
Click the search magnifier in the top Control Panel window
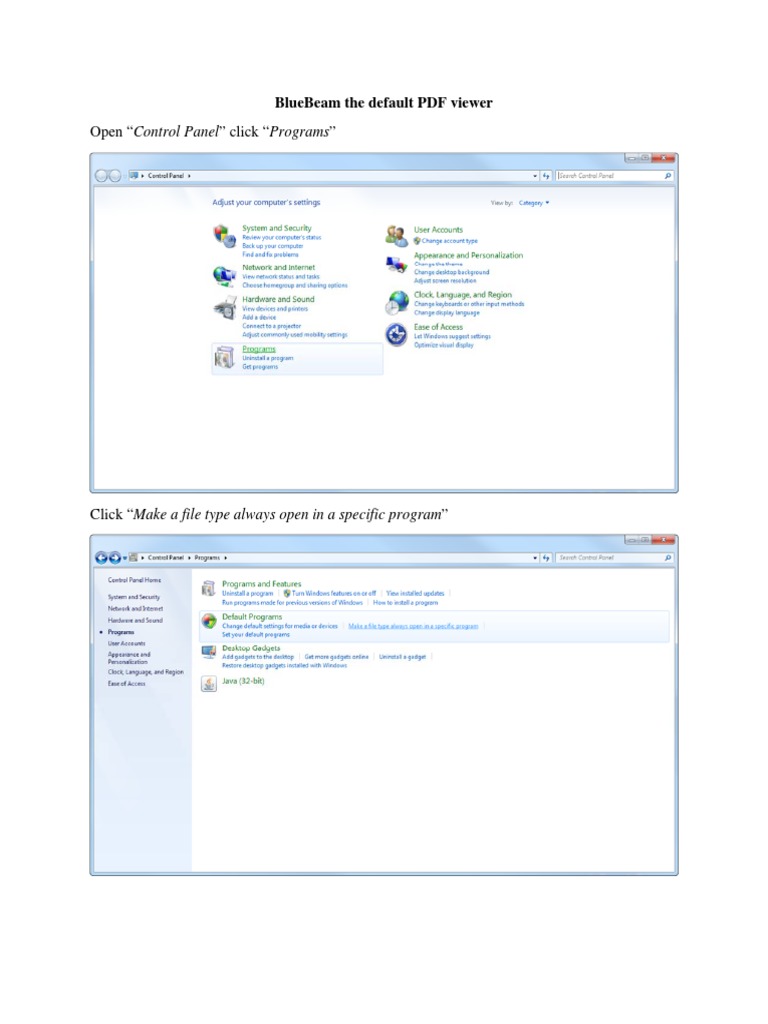667,176
